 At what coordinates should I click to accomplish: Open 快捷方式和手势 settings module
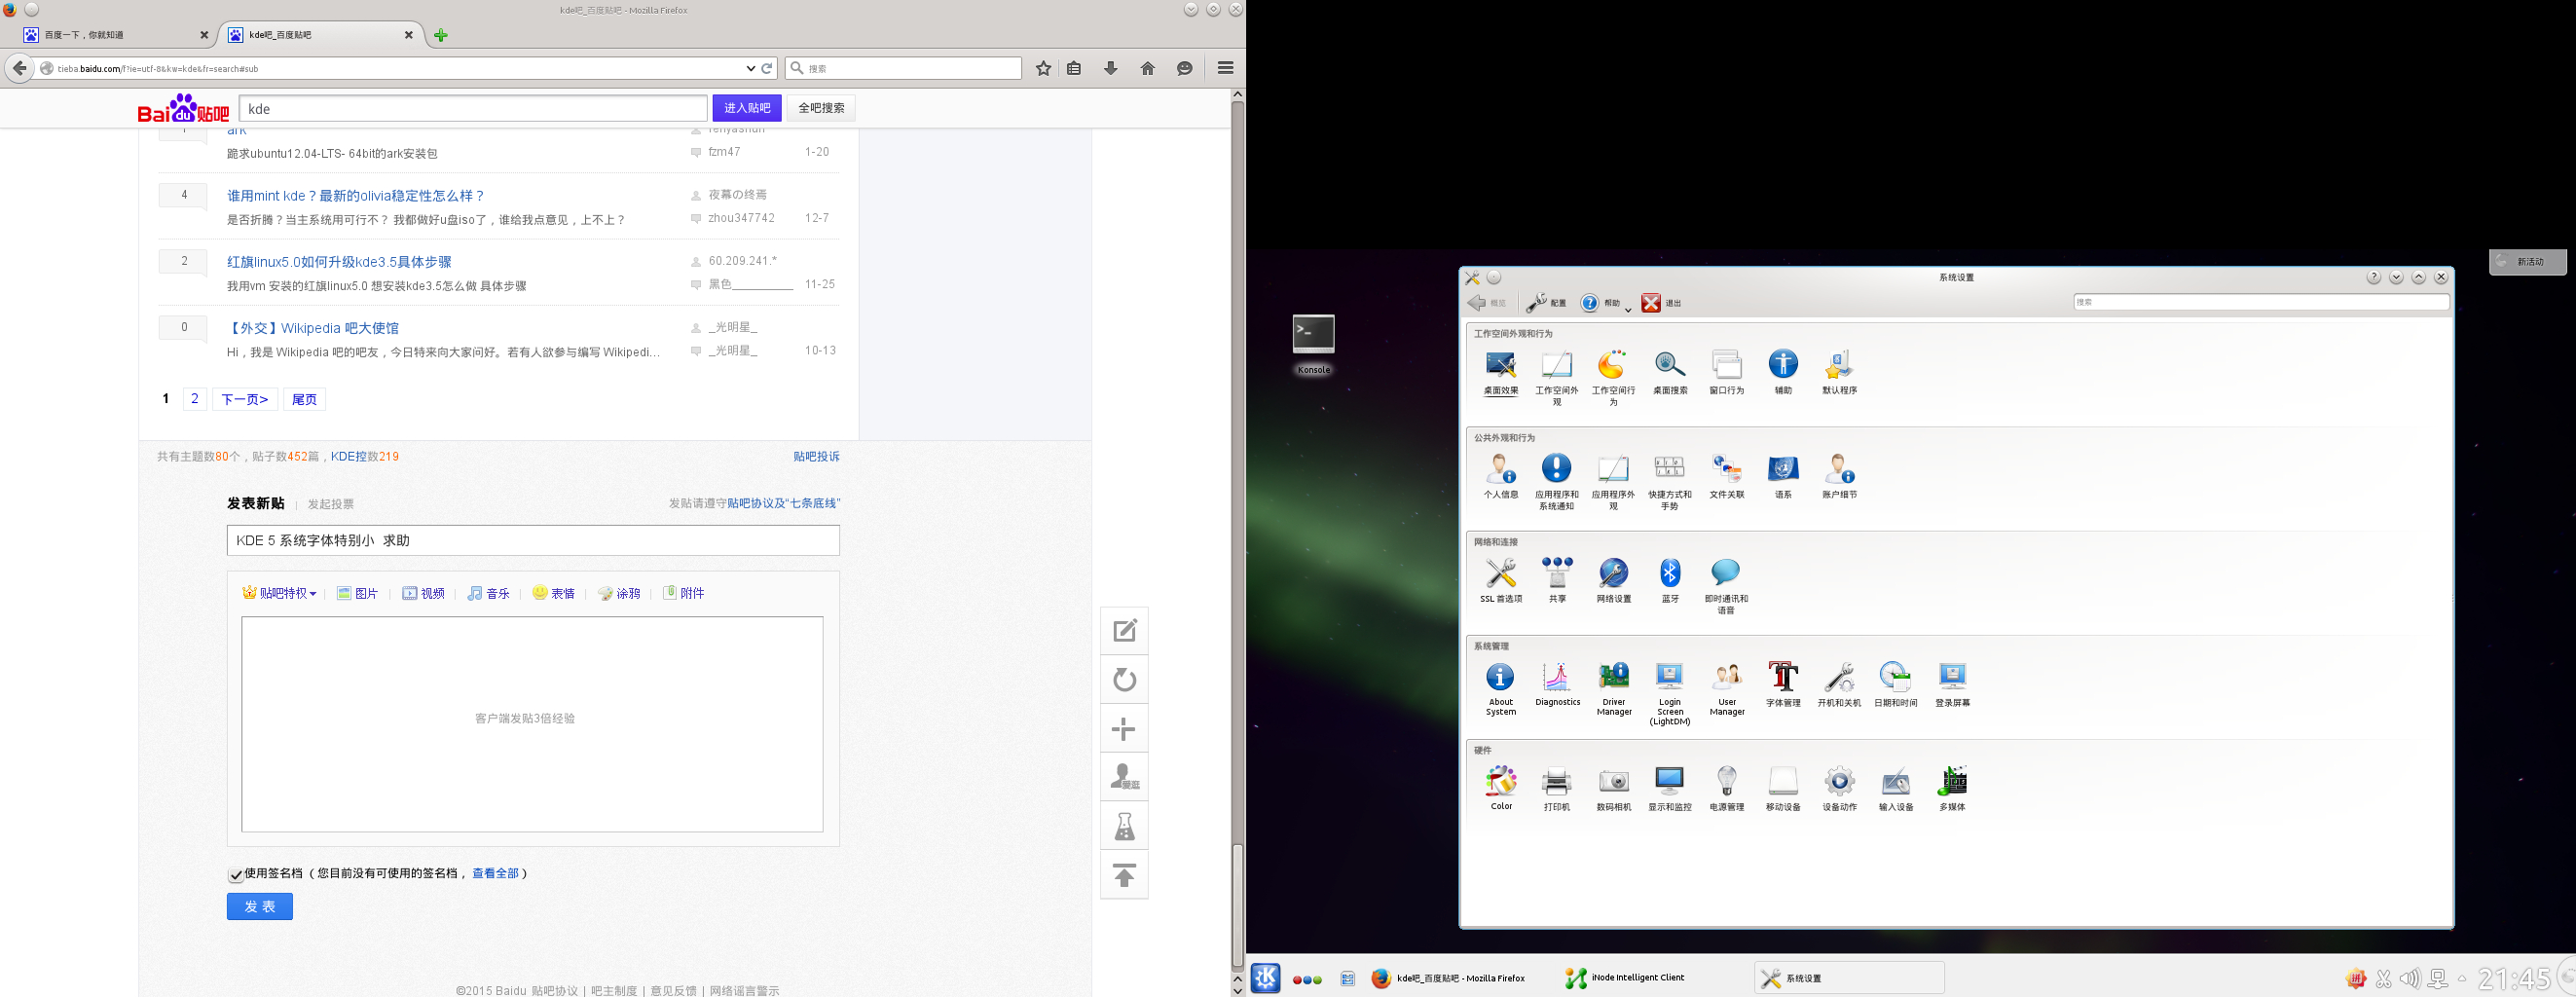[1669, 482]
